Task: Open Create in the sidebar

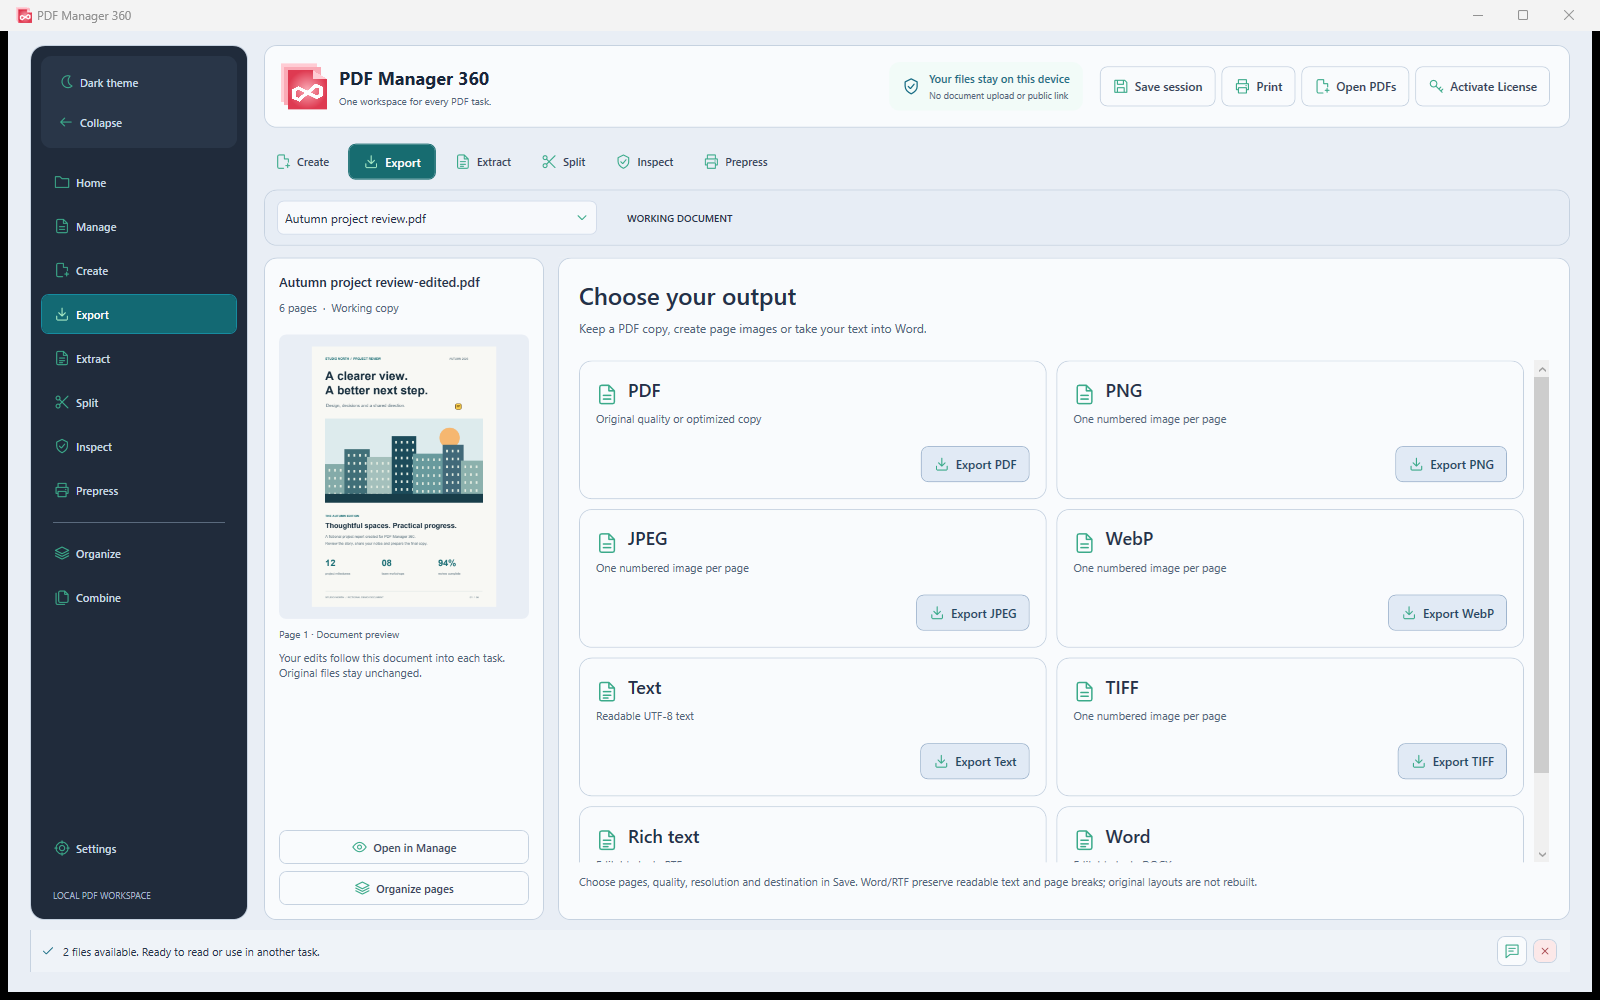Action: point(139,271)
